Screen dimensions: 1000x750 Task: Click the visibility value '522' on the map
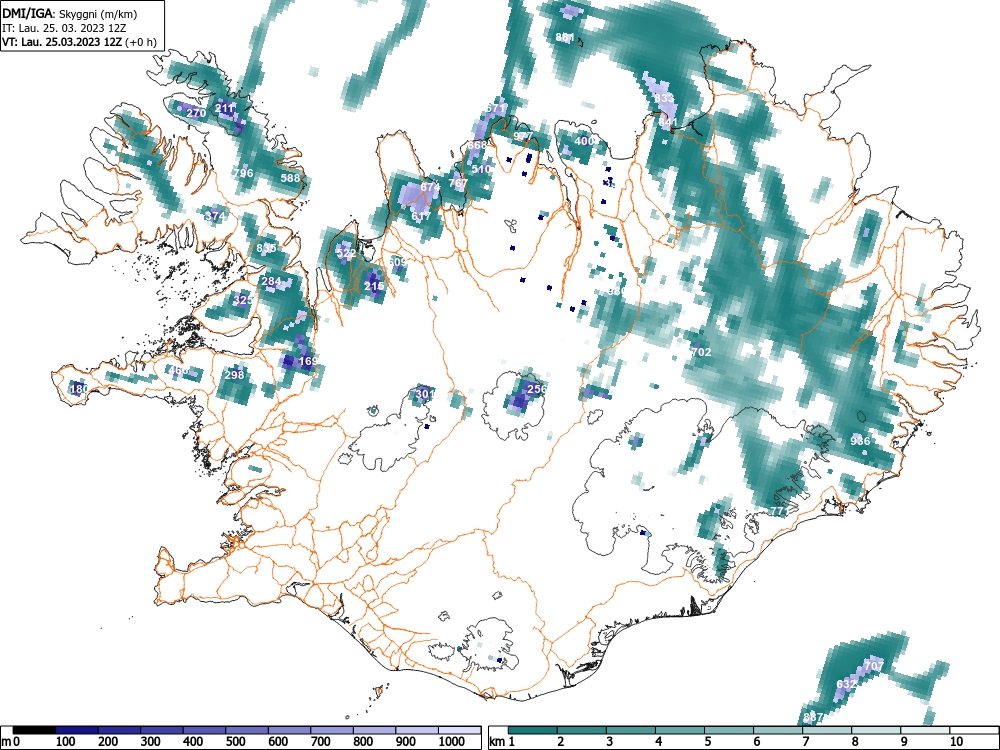346,253
